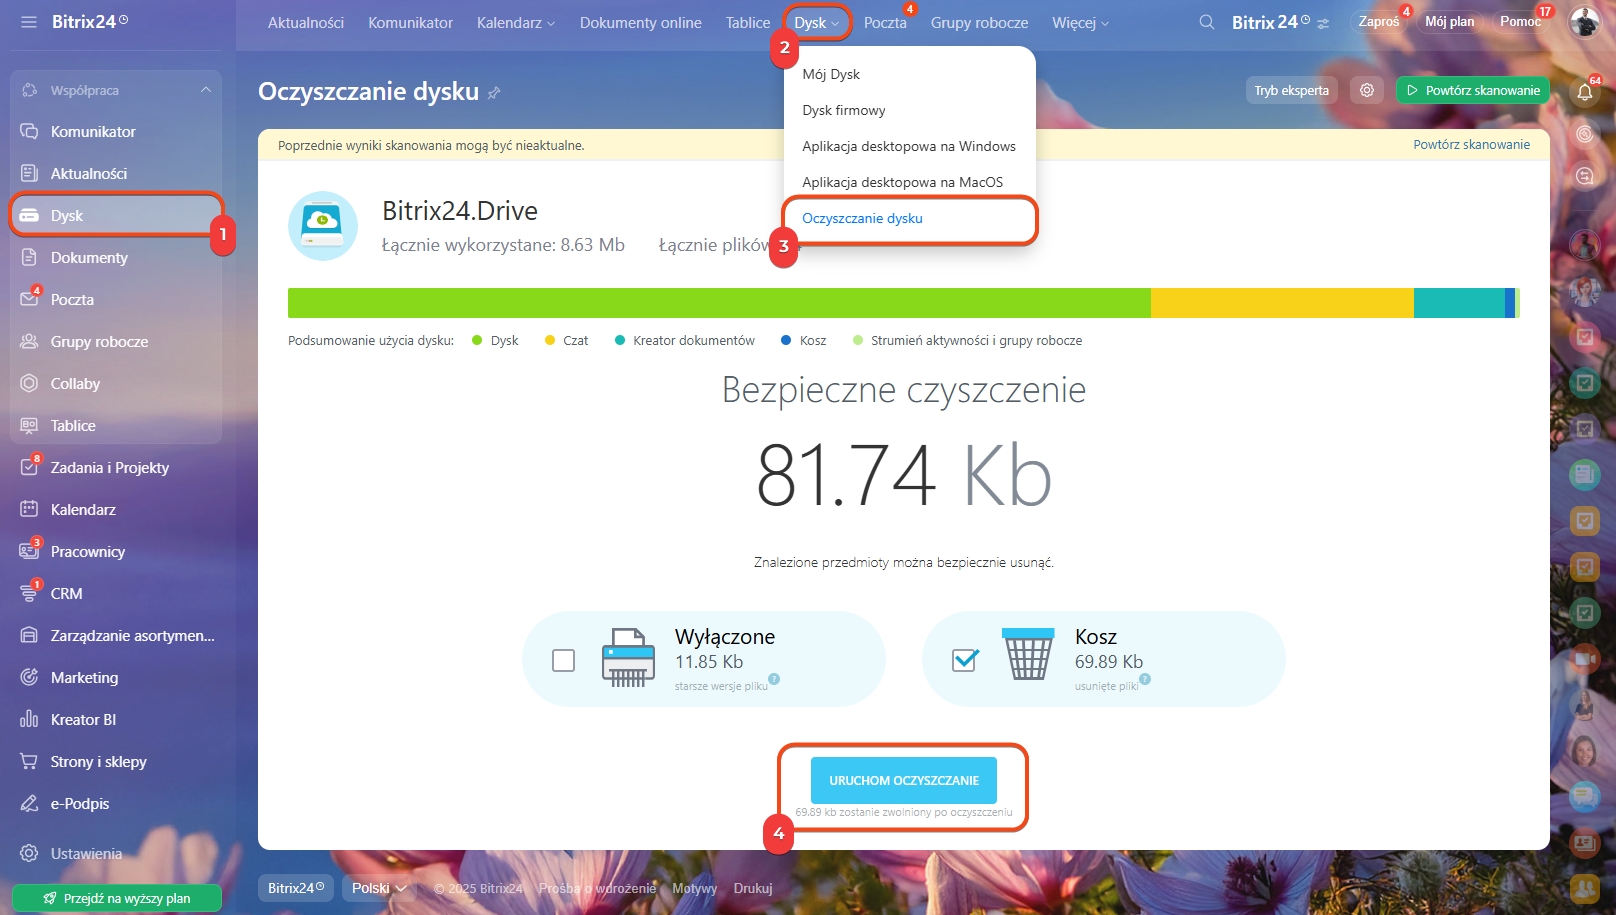1616x915 pixels.
Task: Click the Strony i sklepy cart icon
Action: (x=29, y=761)
